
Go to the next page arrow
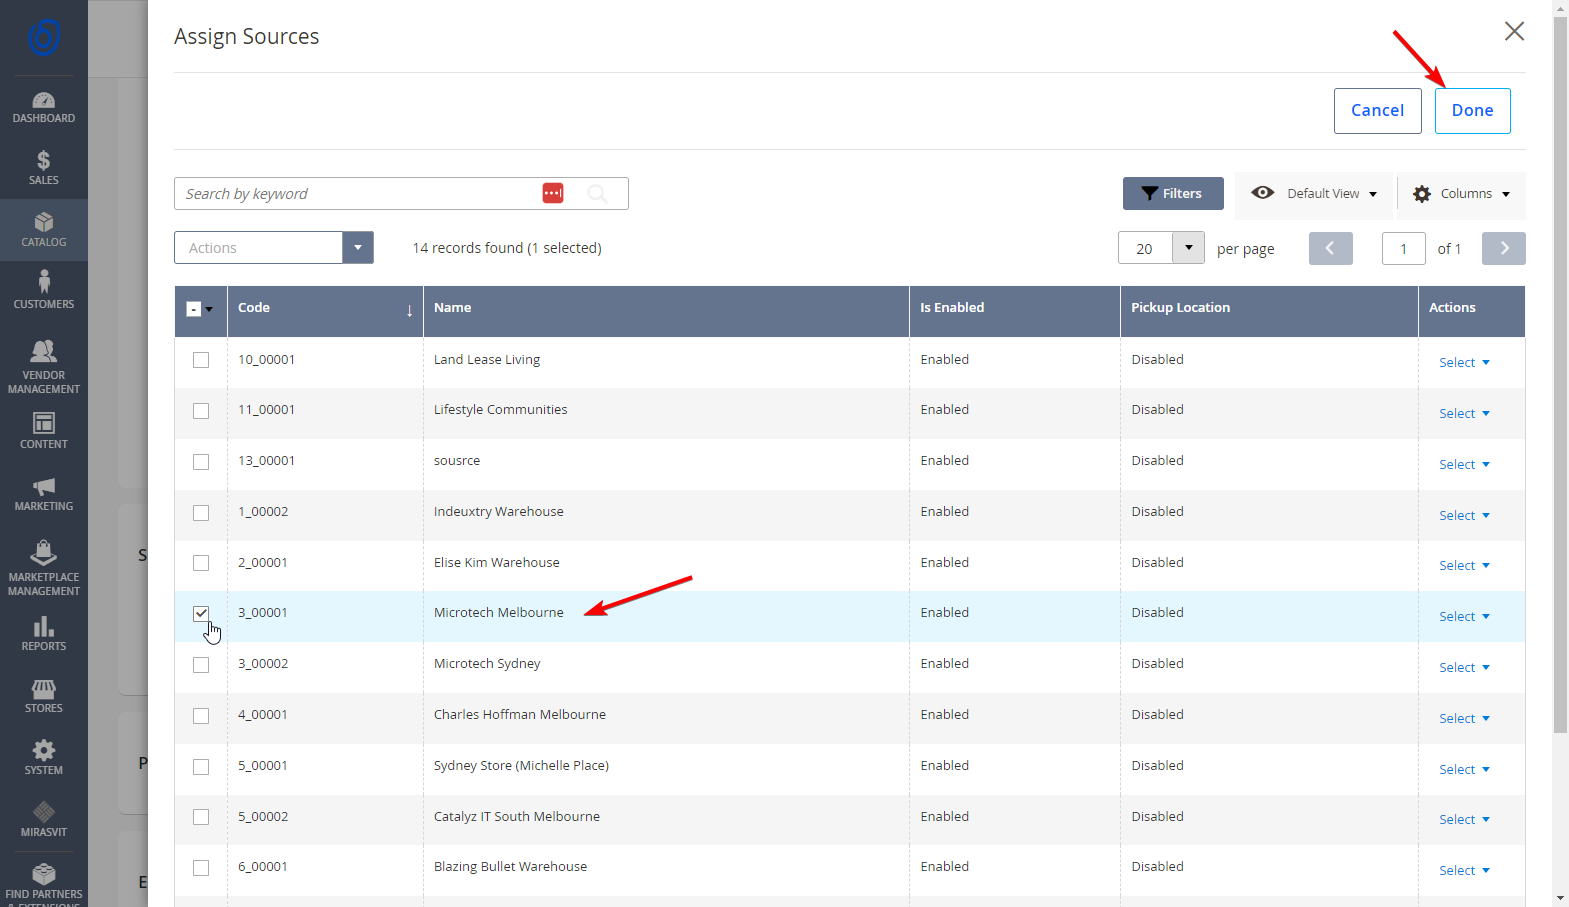click(1504, 248)
